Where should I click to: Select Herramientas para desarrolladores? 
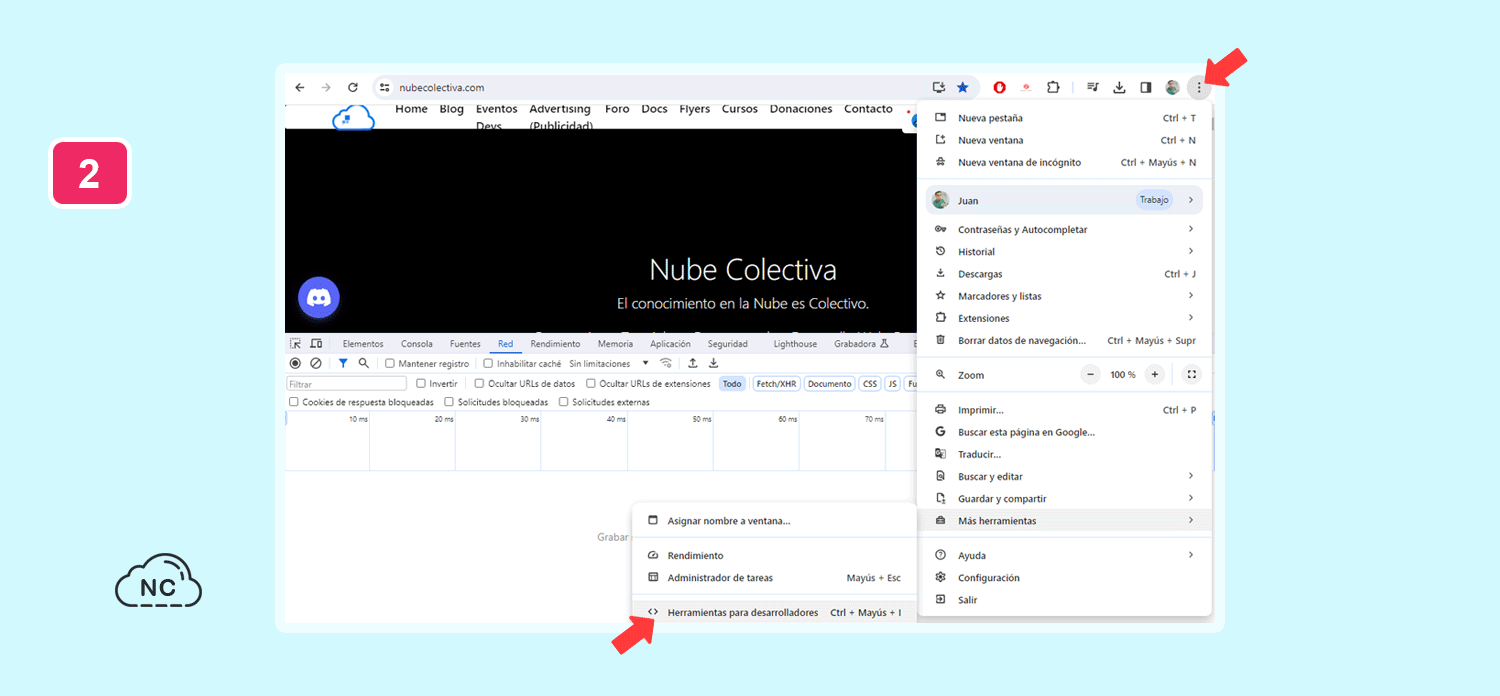click(x=774, y=613)
